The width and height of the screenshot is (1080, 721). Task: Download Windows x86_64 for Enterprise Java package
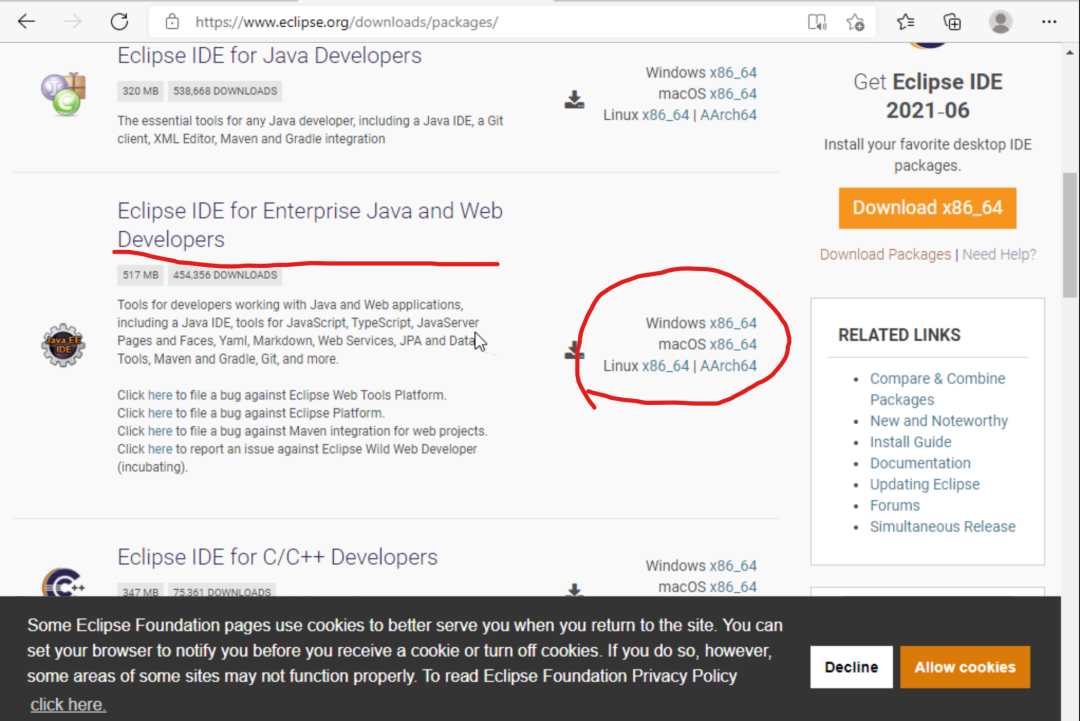pos(733,323)
